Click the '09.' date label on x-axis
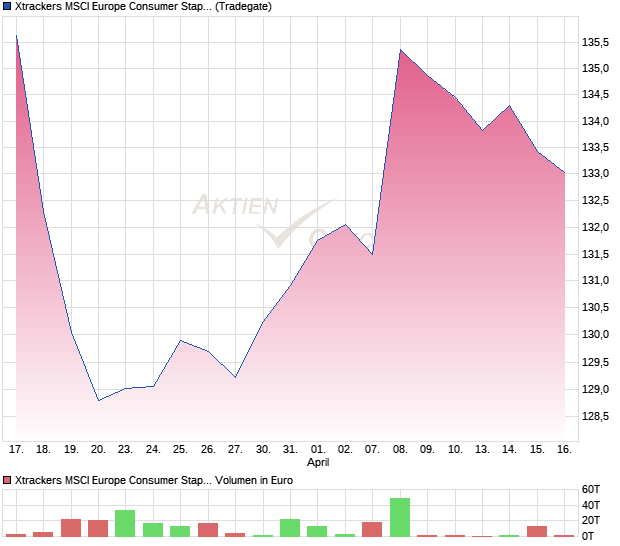This screenshot has width=620, height=546. pos(427,450)
